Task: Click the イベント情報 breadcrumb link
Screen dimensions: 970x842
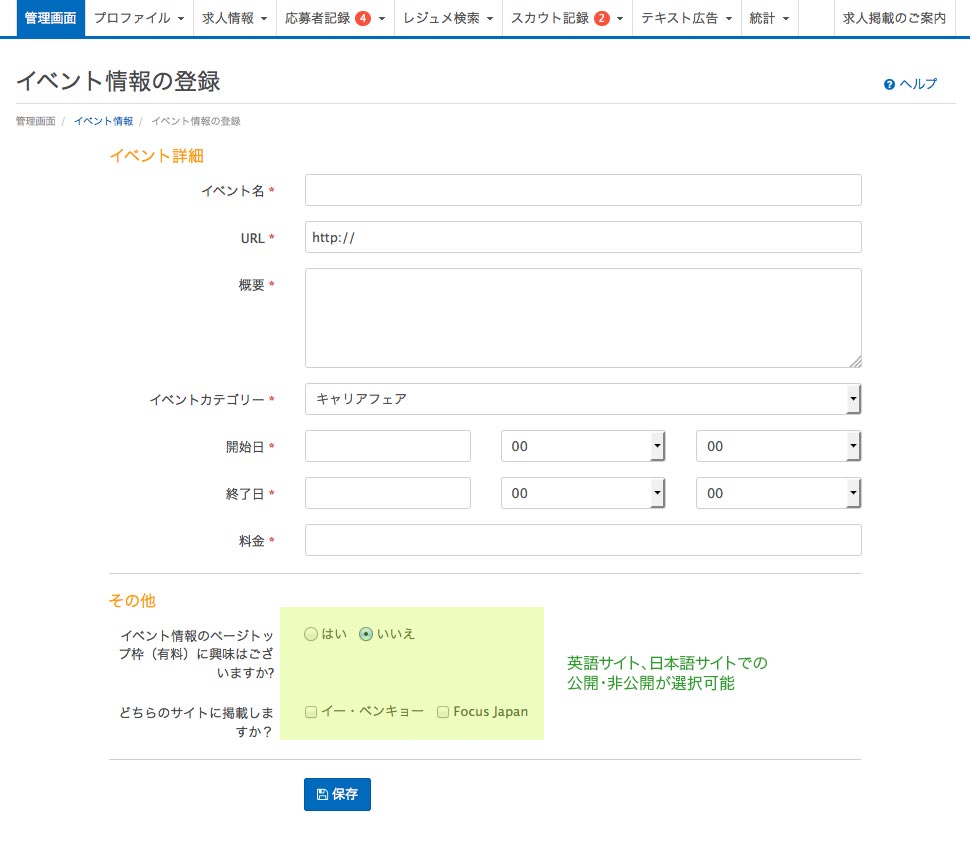Action: 103,121
